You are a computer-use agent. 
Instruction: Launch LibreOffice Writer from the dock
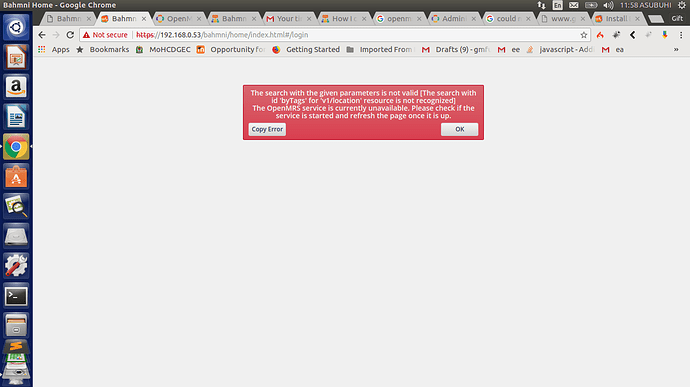(16, 117)
